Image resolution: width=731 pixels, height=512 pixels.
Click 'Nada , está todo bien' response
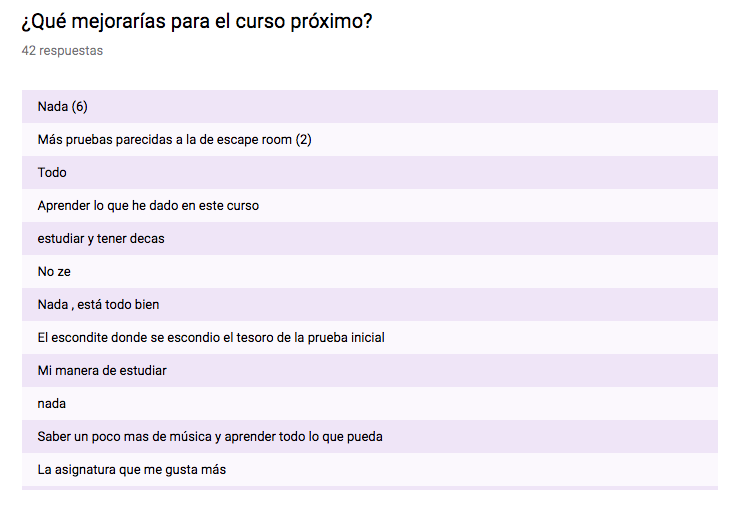click(370, 304)
